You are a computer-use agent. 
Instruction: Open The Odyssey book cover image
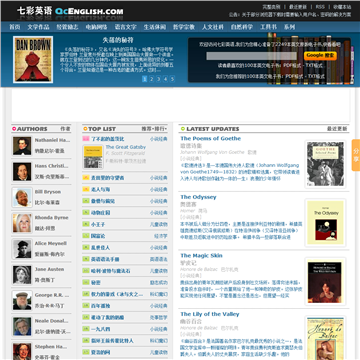tap(325, 222)
